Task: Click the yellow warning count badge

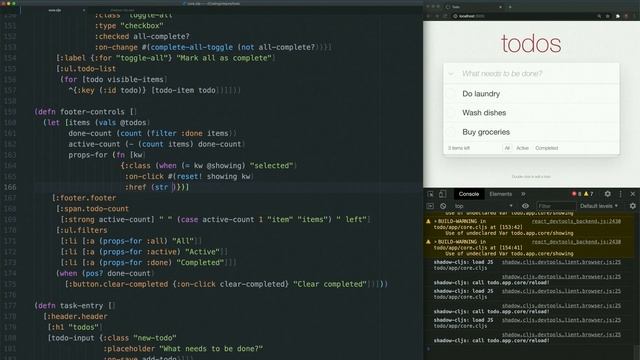Action: click(x=589, y=194)
